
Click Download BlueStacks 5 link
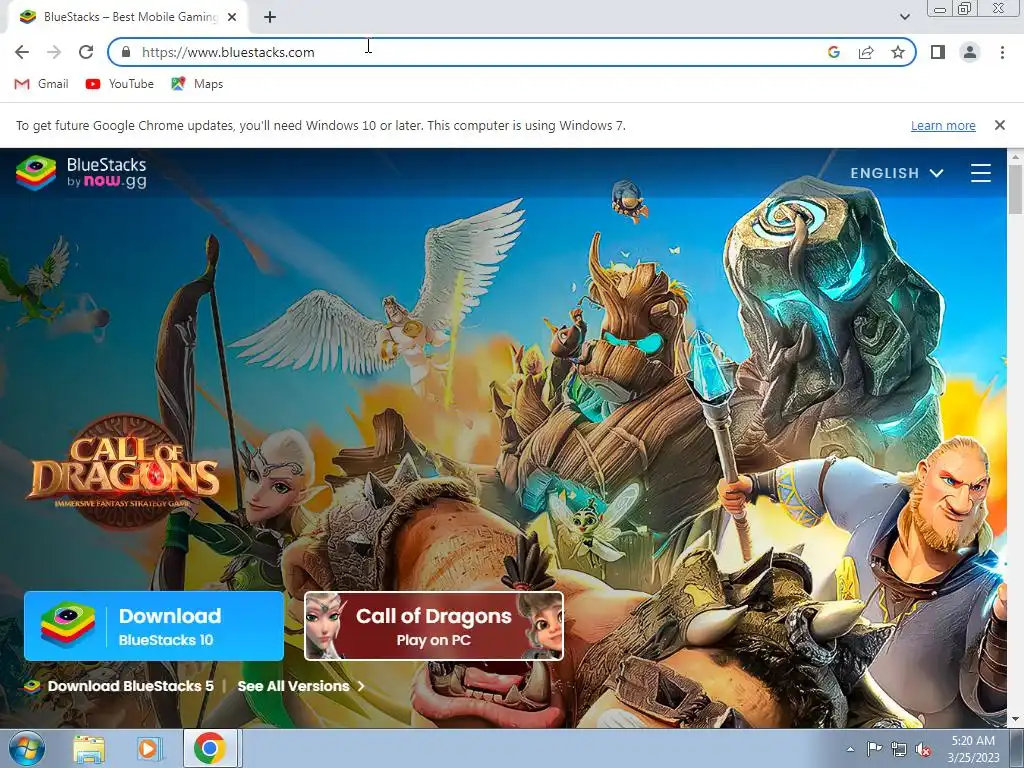[x=119, y=686]
